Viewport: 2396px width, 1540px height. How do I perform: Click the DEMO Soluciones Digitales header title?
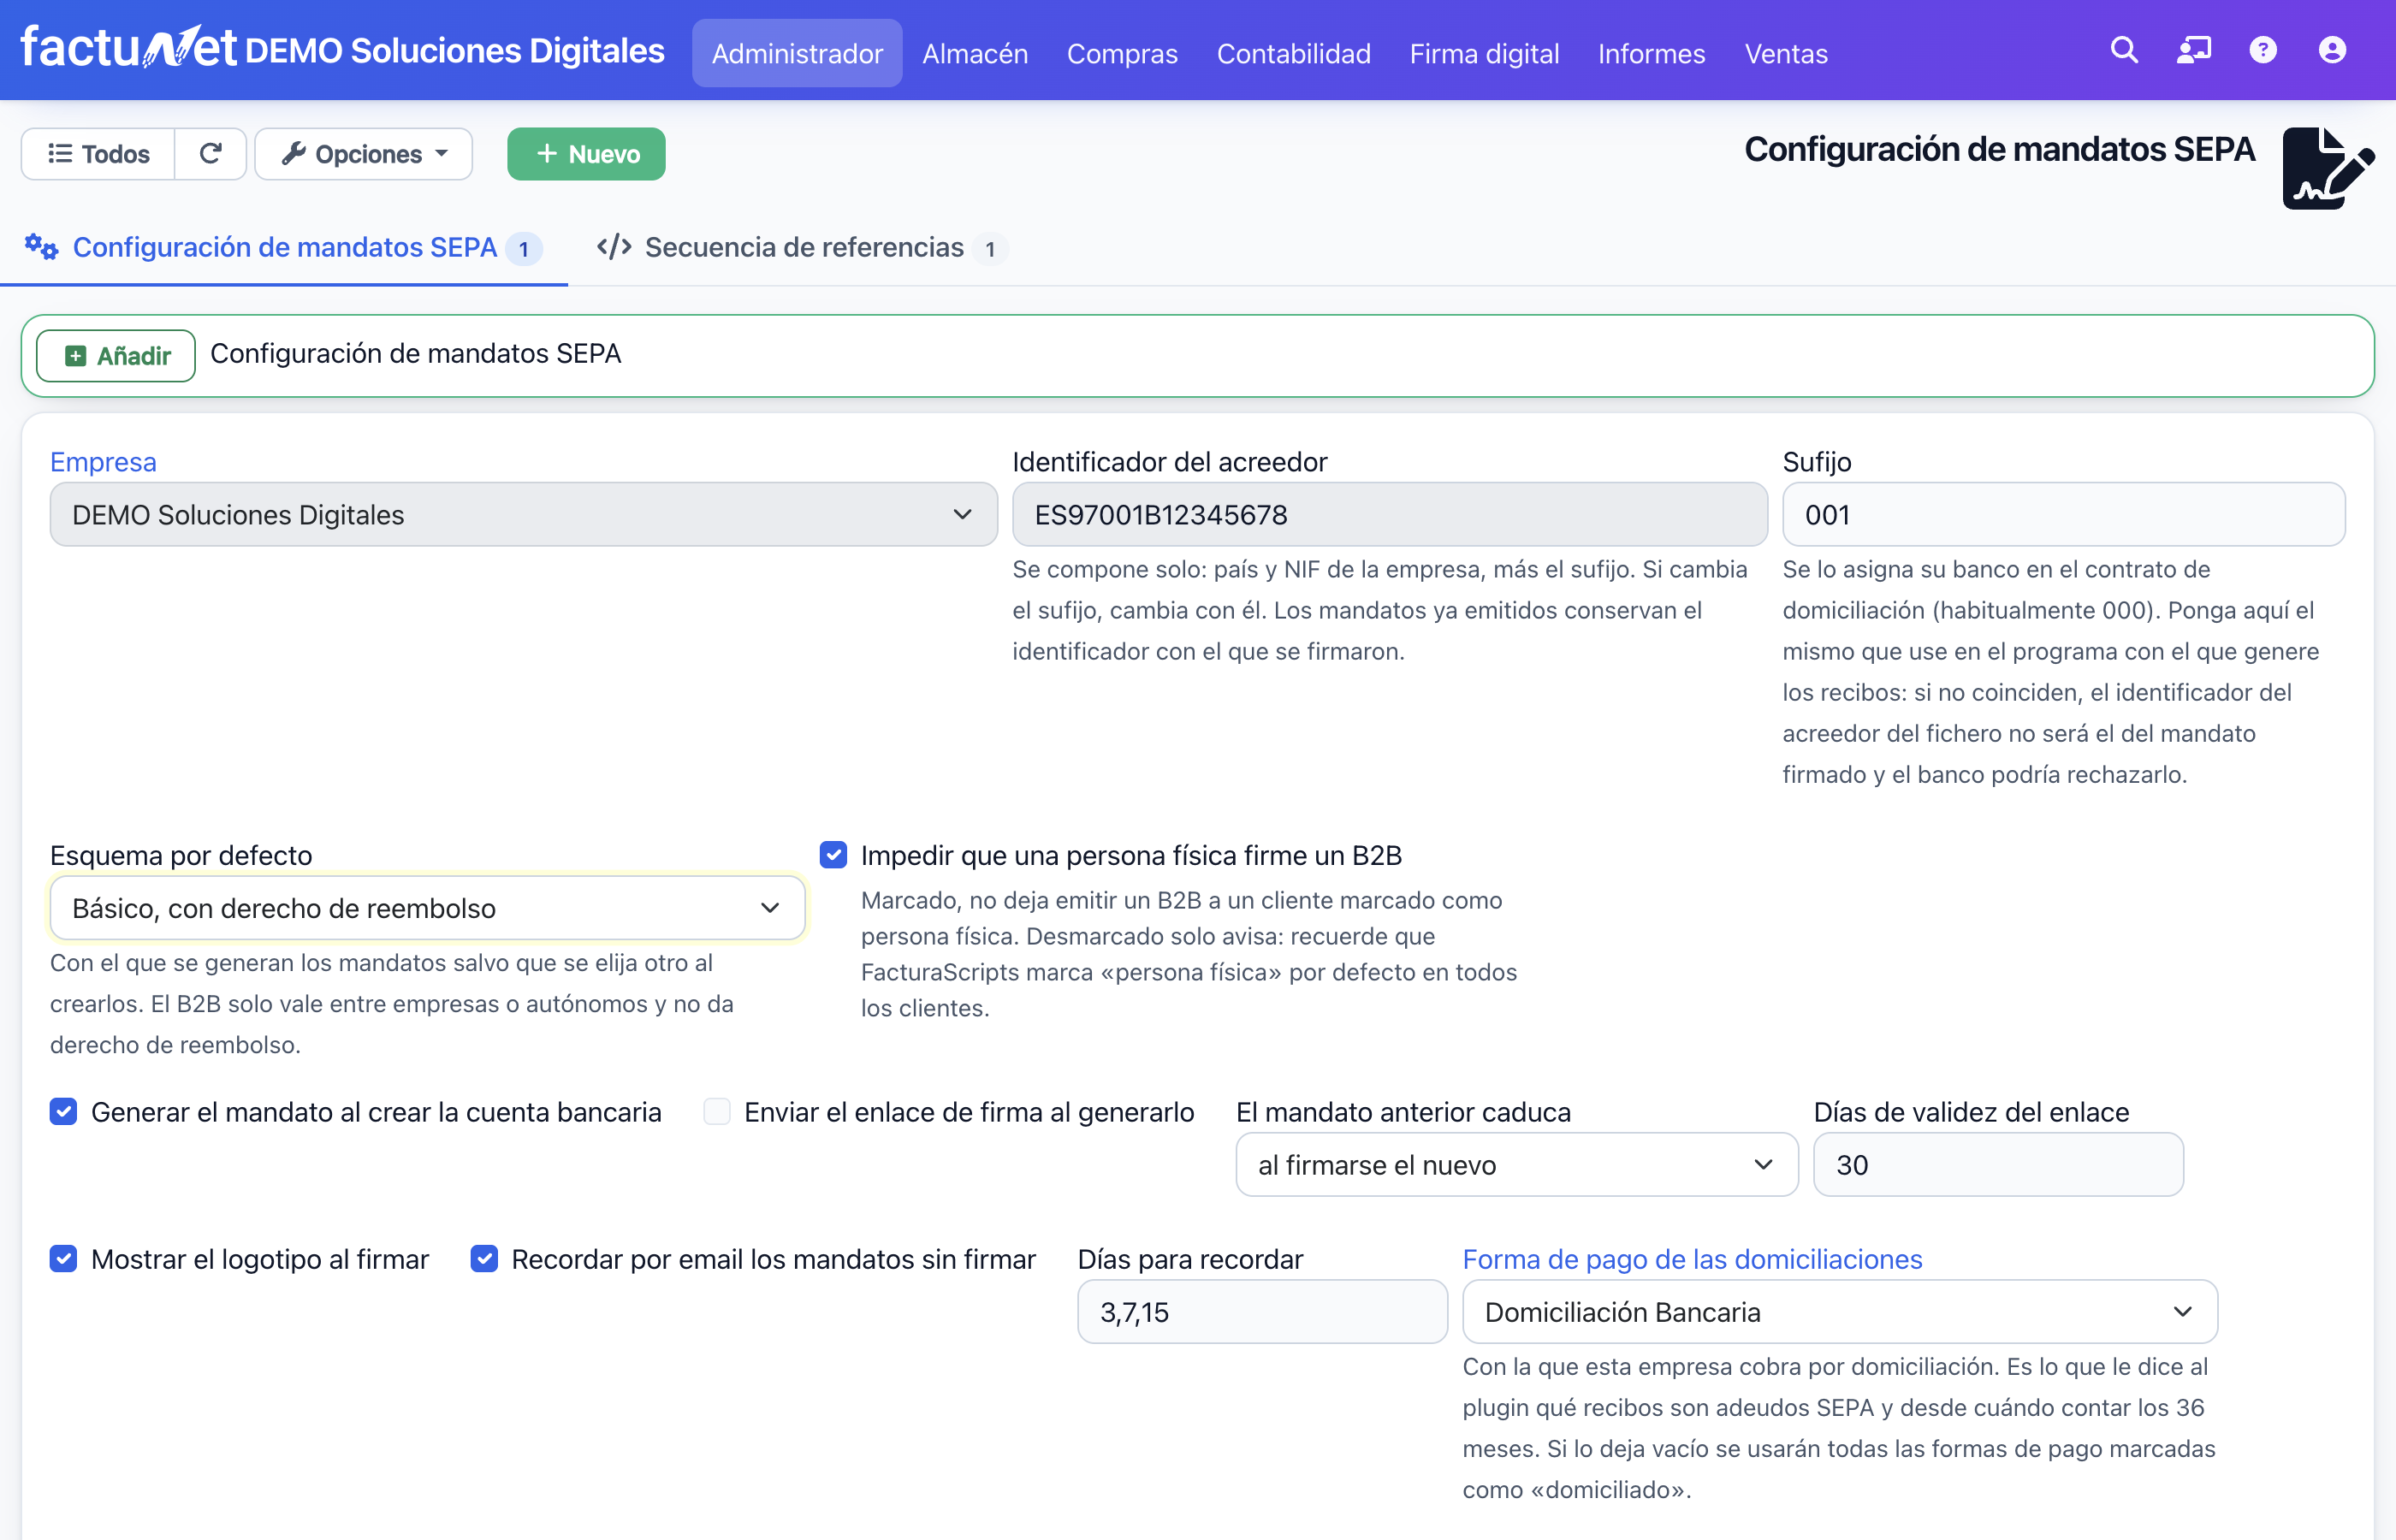[455, 50]
